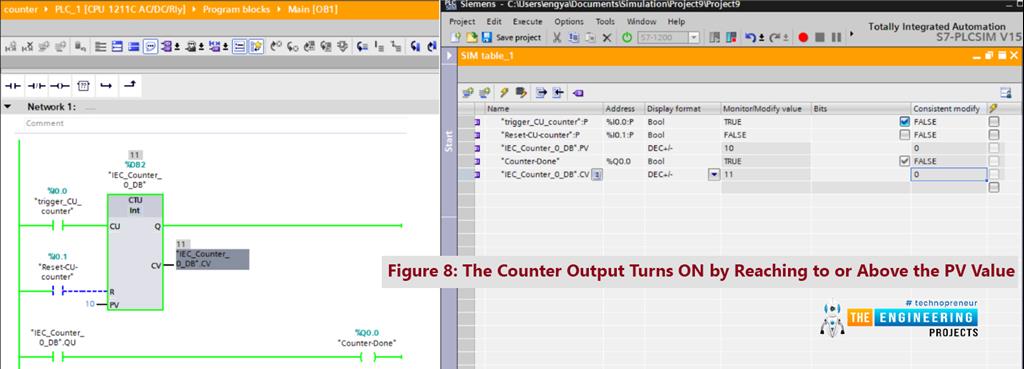Insert a normally open contact

tap(13, 86)
